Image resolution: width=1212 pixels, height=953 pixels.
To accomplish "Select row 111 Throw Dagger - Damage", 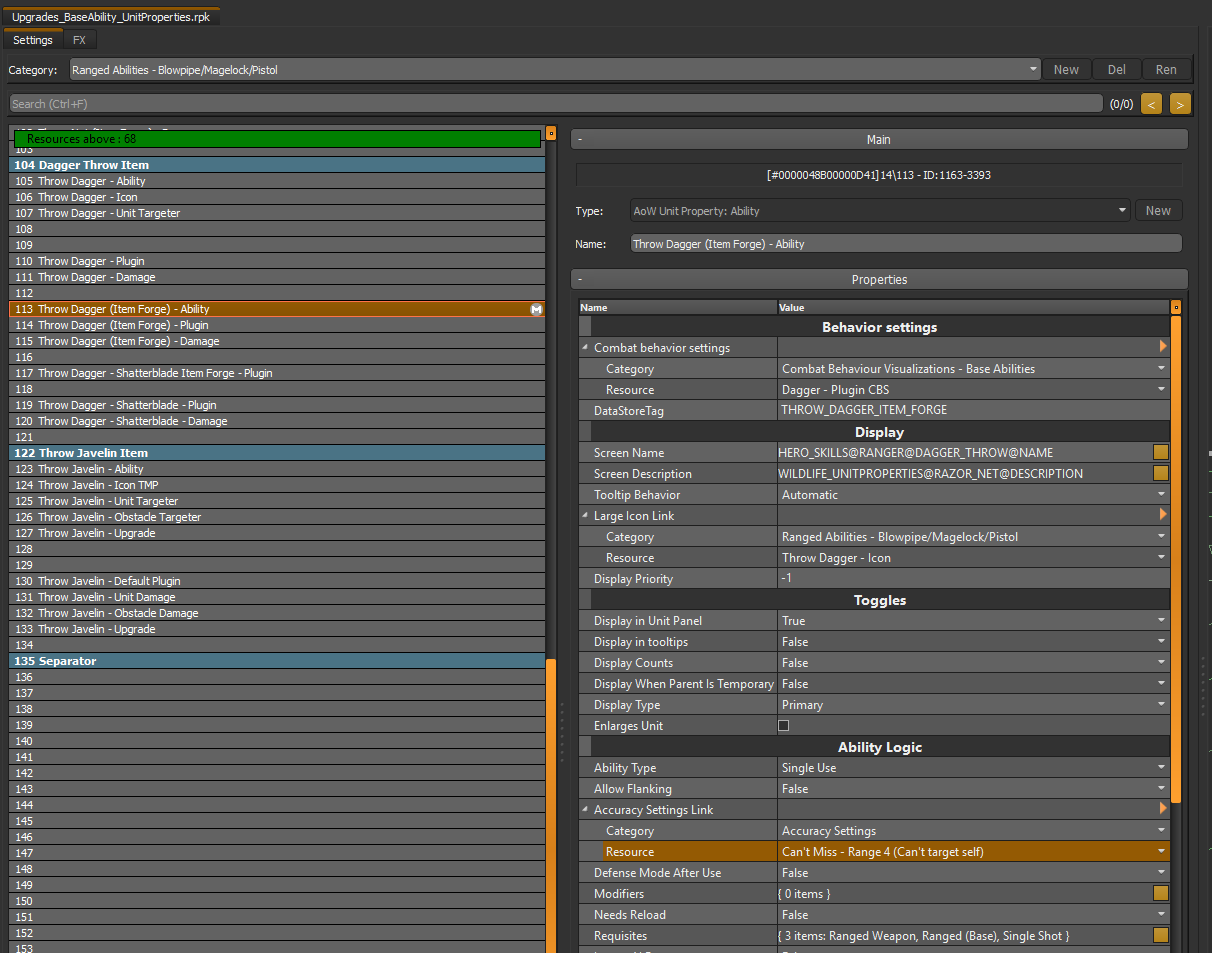I will pos(277,277).
